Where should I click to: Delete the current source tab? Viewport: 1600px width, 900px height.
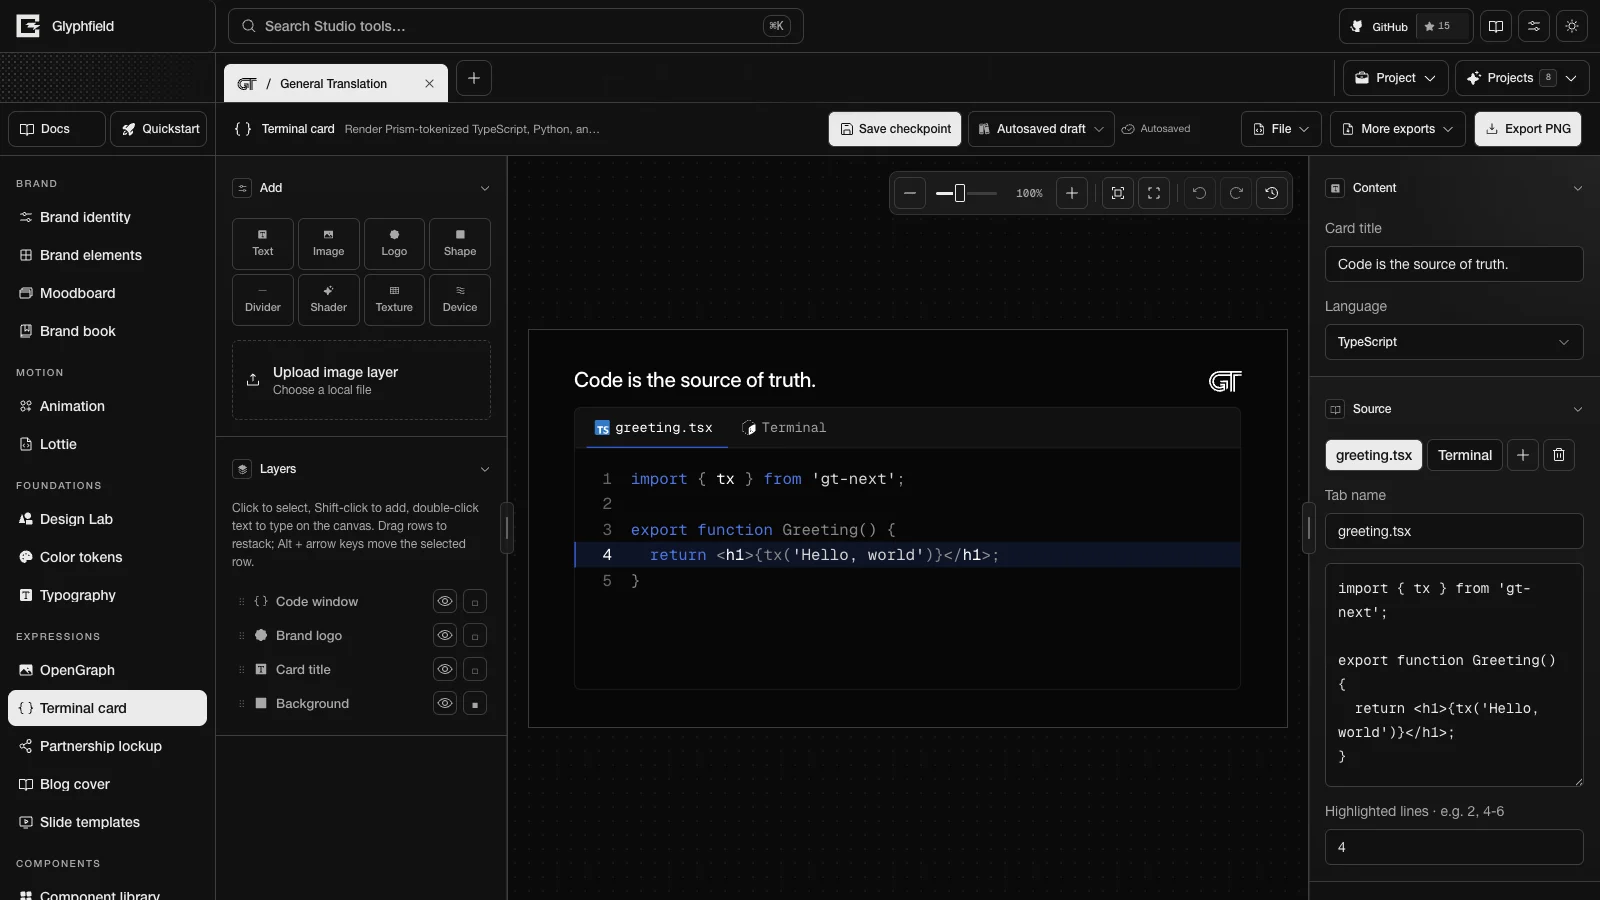(x=1559, y=455)
